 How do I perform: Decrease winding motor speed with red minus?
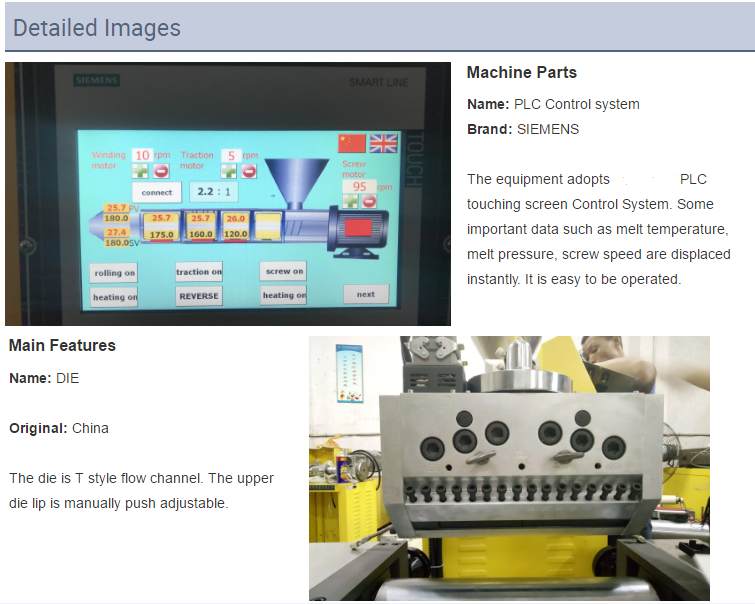pyautogui.click(x=161, y=171)
